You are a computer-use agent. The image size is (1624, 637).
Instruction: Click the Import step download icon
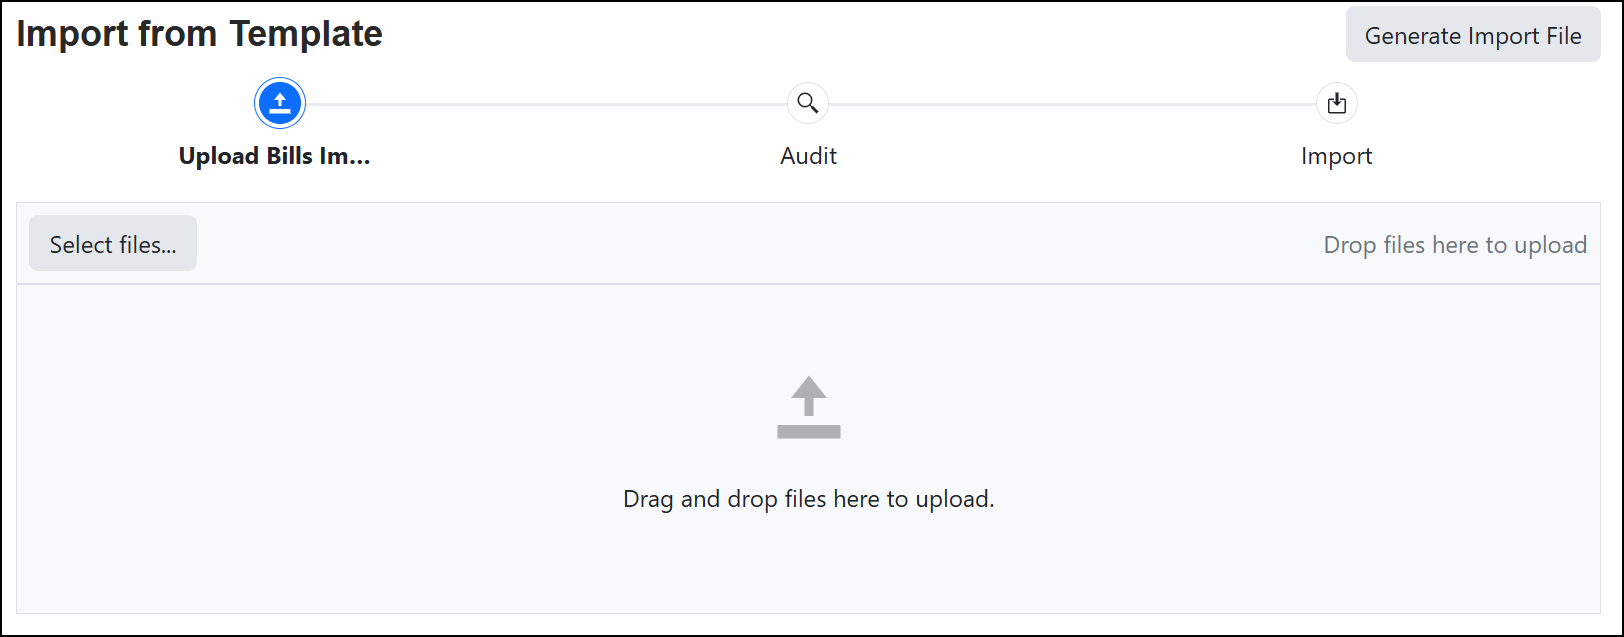[x=1336, y=103]
